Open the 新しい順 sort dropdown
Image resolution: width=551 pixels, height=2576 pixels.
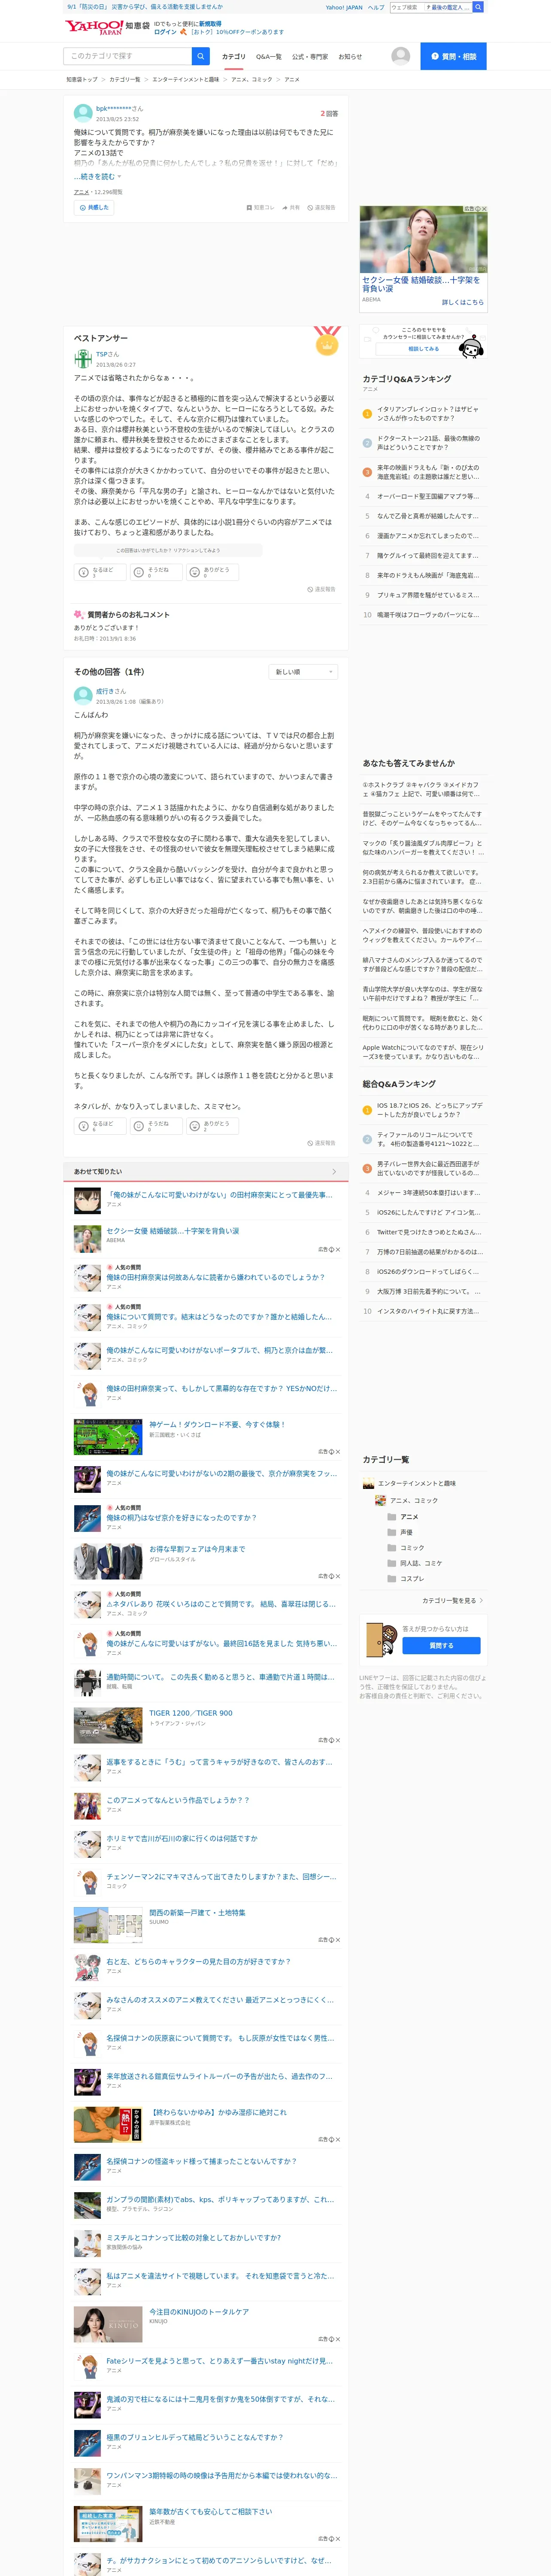point(303,672)
